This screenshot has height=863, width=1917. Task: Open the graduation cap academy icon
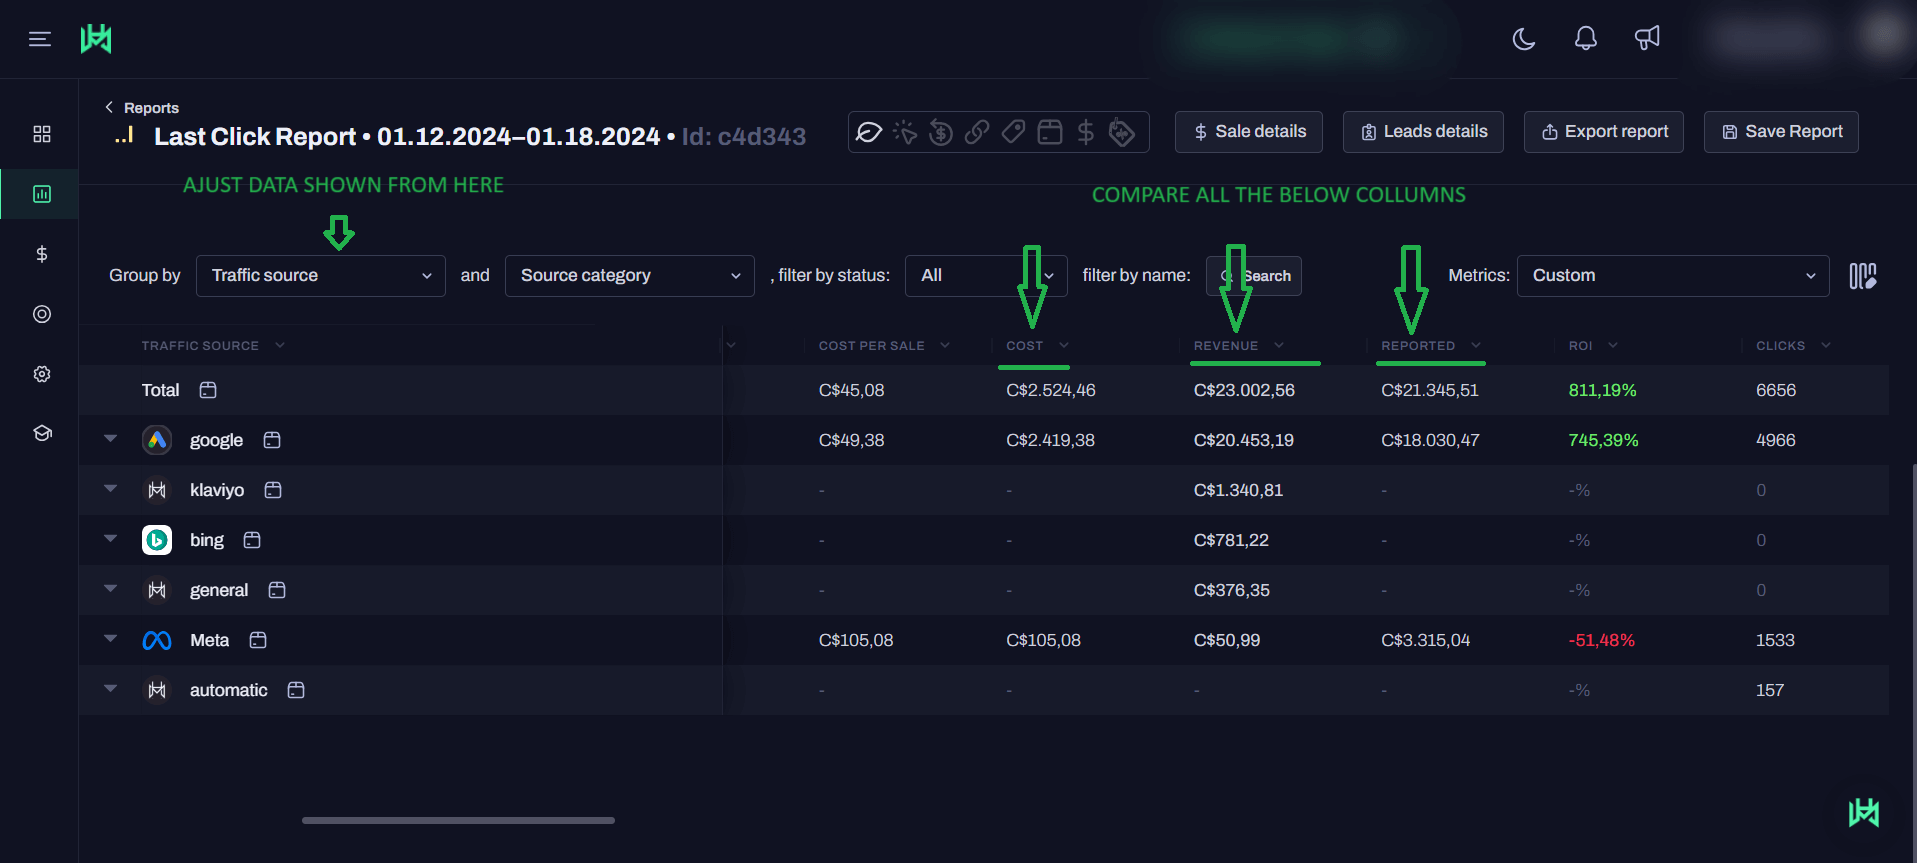[42, 433]
